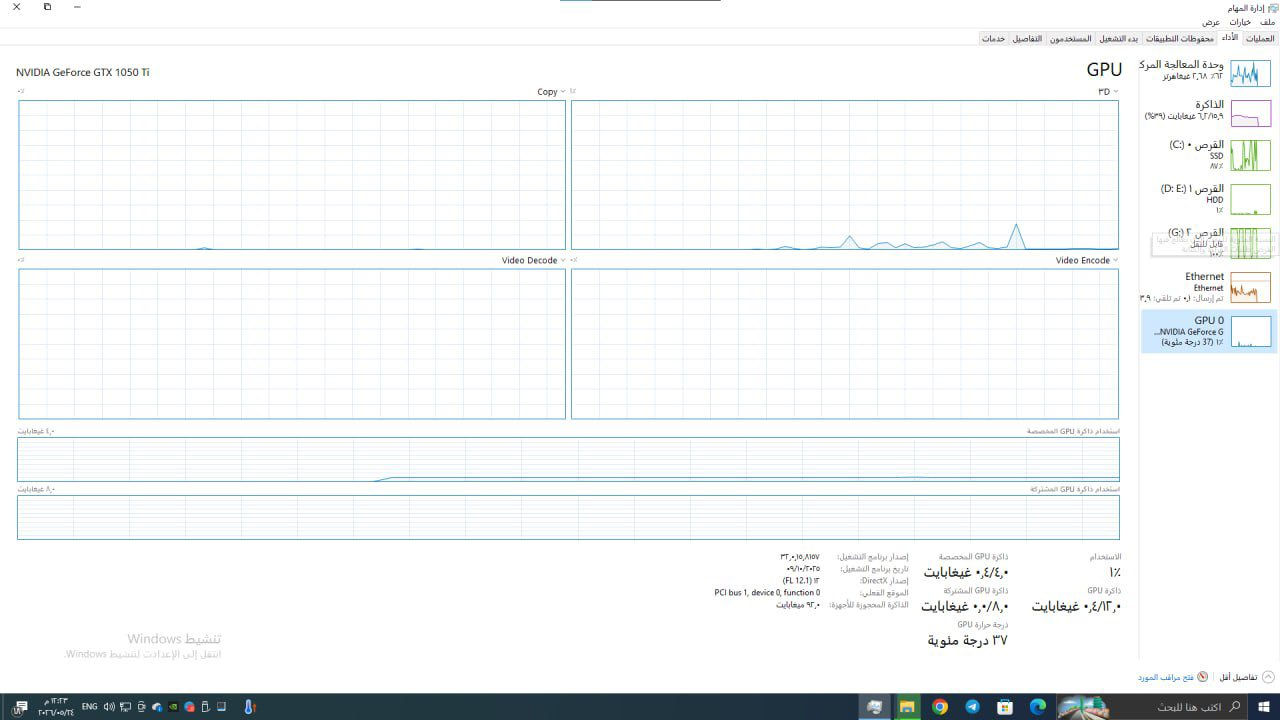Click the Task Manager taskbar button

click(875, 707)
